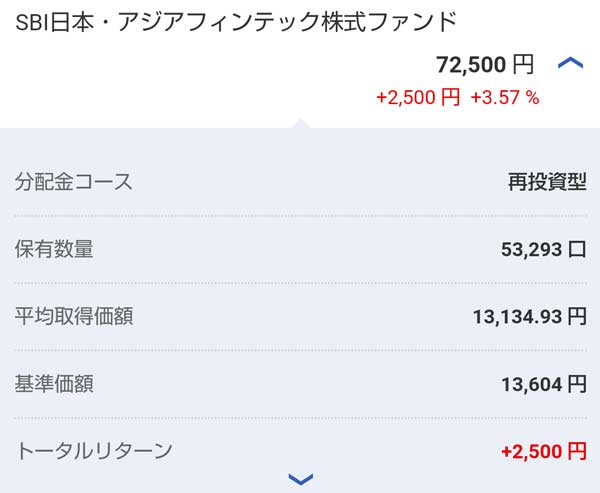Viewport: 600px width, 493px height.
Task: Select the 平均取得価額 label
Action: (74, 317)
